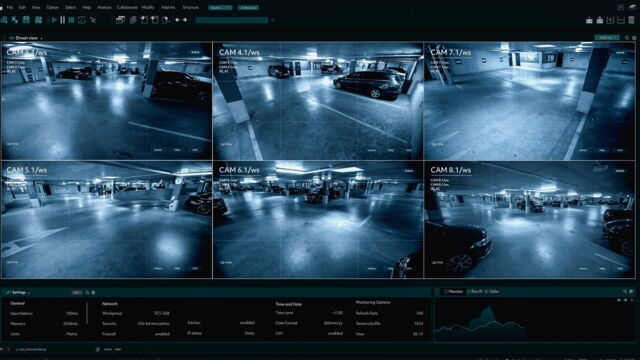Switch to the Debu tab
The width and height of the screenshot is (640, 360).
click(494, 291)
